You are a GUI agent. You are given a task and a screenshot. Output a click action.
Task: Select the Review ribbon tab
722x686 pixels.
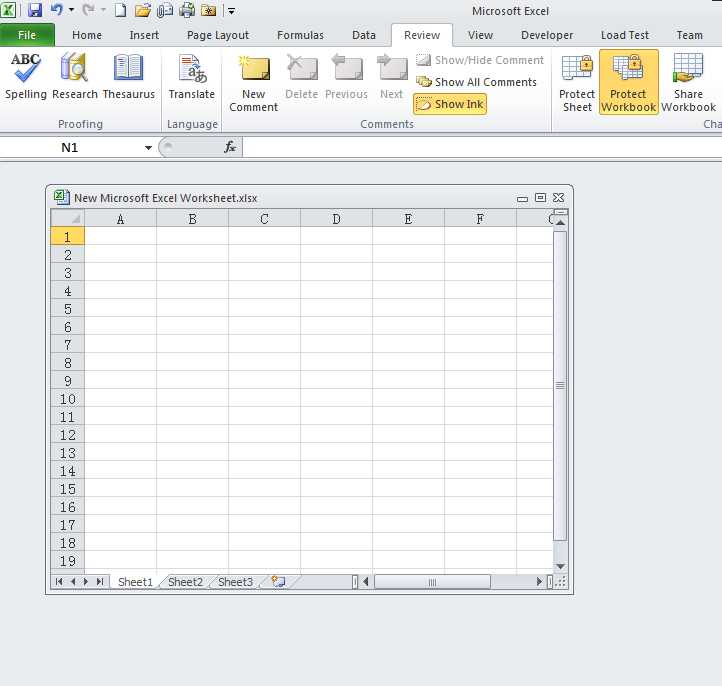click(422, 35)
